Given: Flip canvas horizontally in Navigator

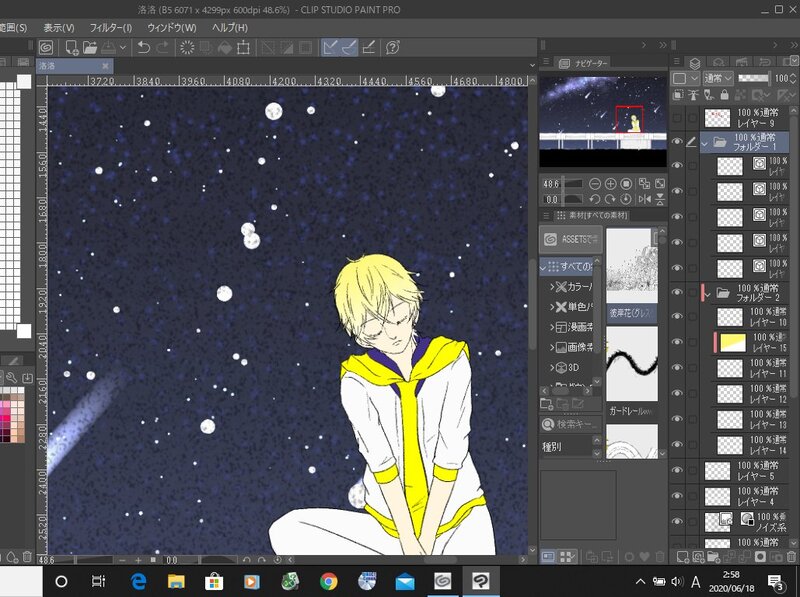Looking at the screenshot, I should coord(644,200).
